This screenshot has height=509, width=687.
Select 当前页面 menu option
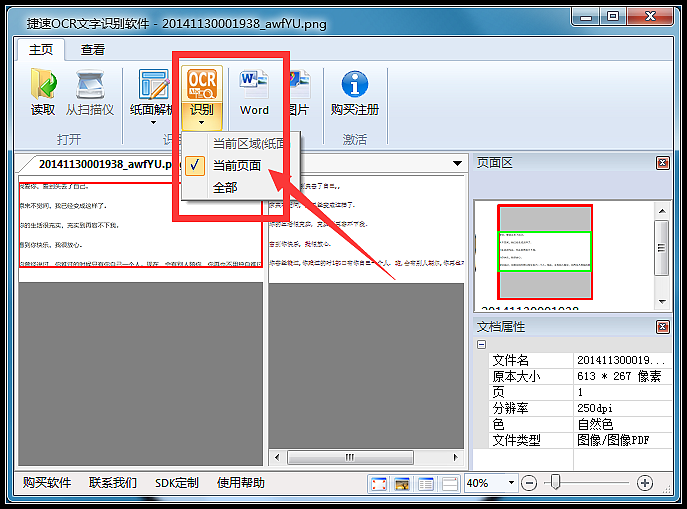(x=237, y=166)
